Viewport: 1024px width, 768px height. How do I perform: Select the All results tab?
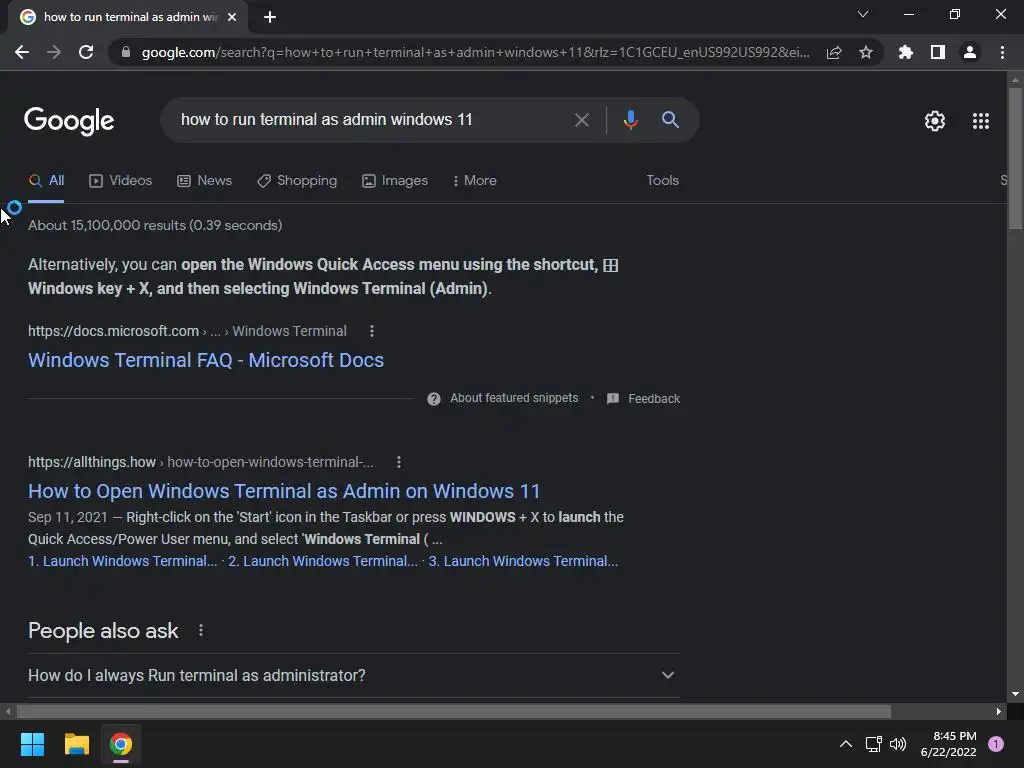46,181
